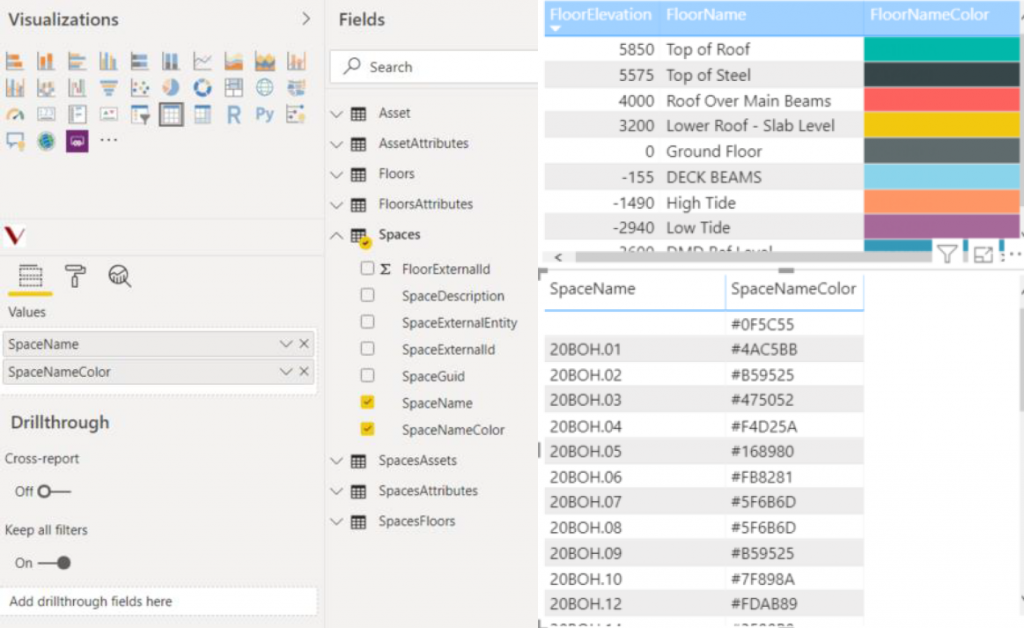Screen dimensions: 1024x628
Task: Select the ribbon chart visual
Action: click(x=45, y=87)
